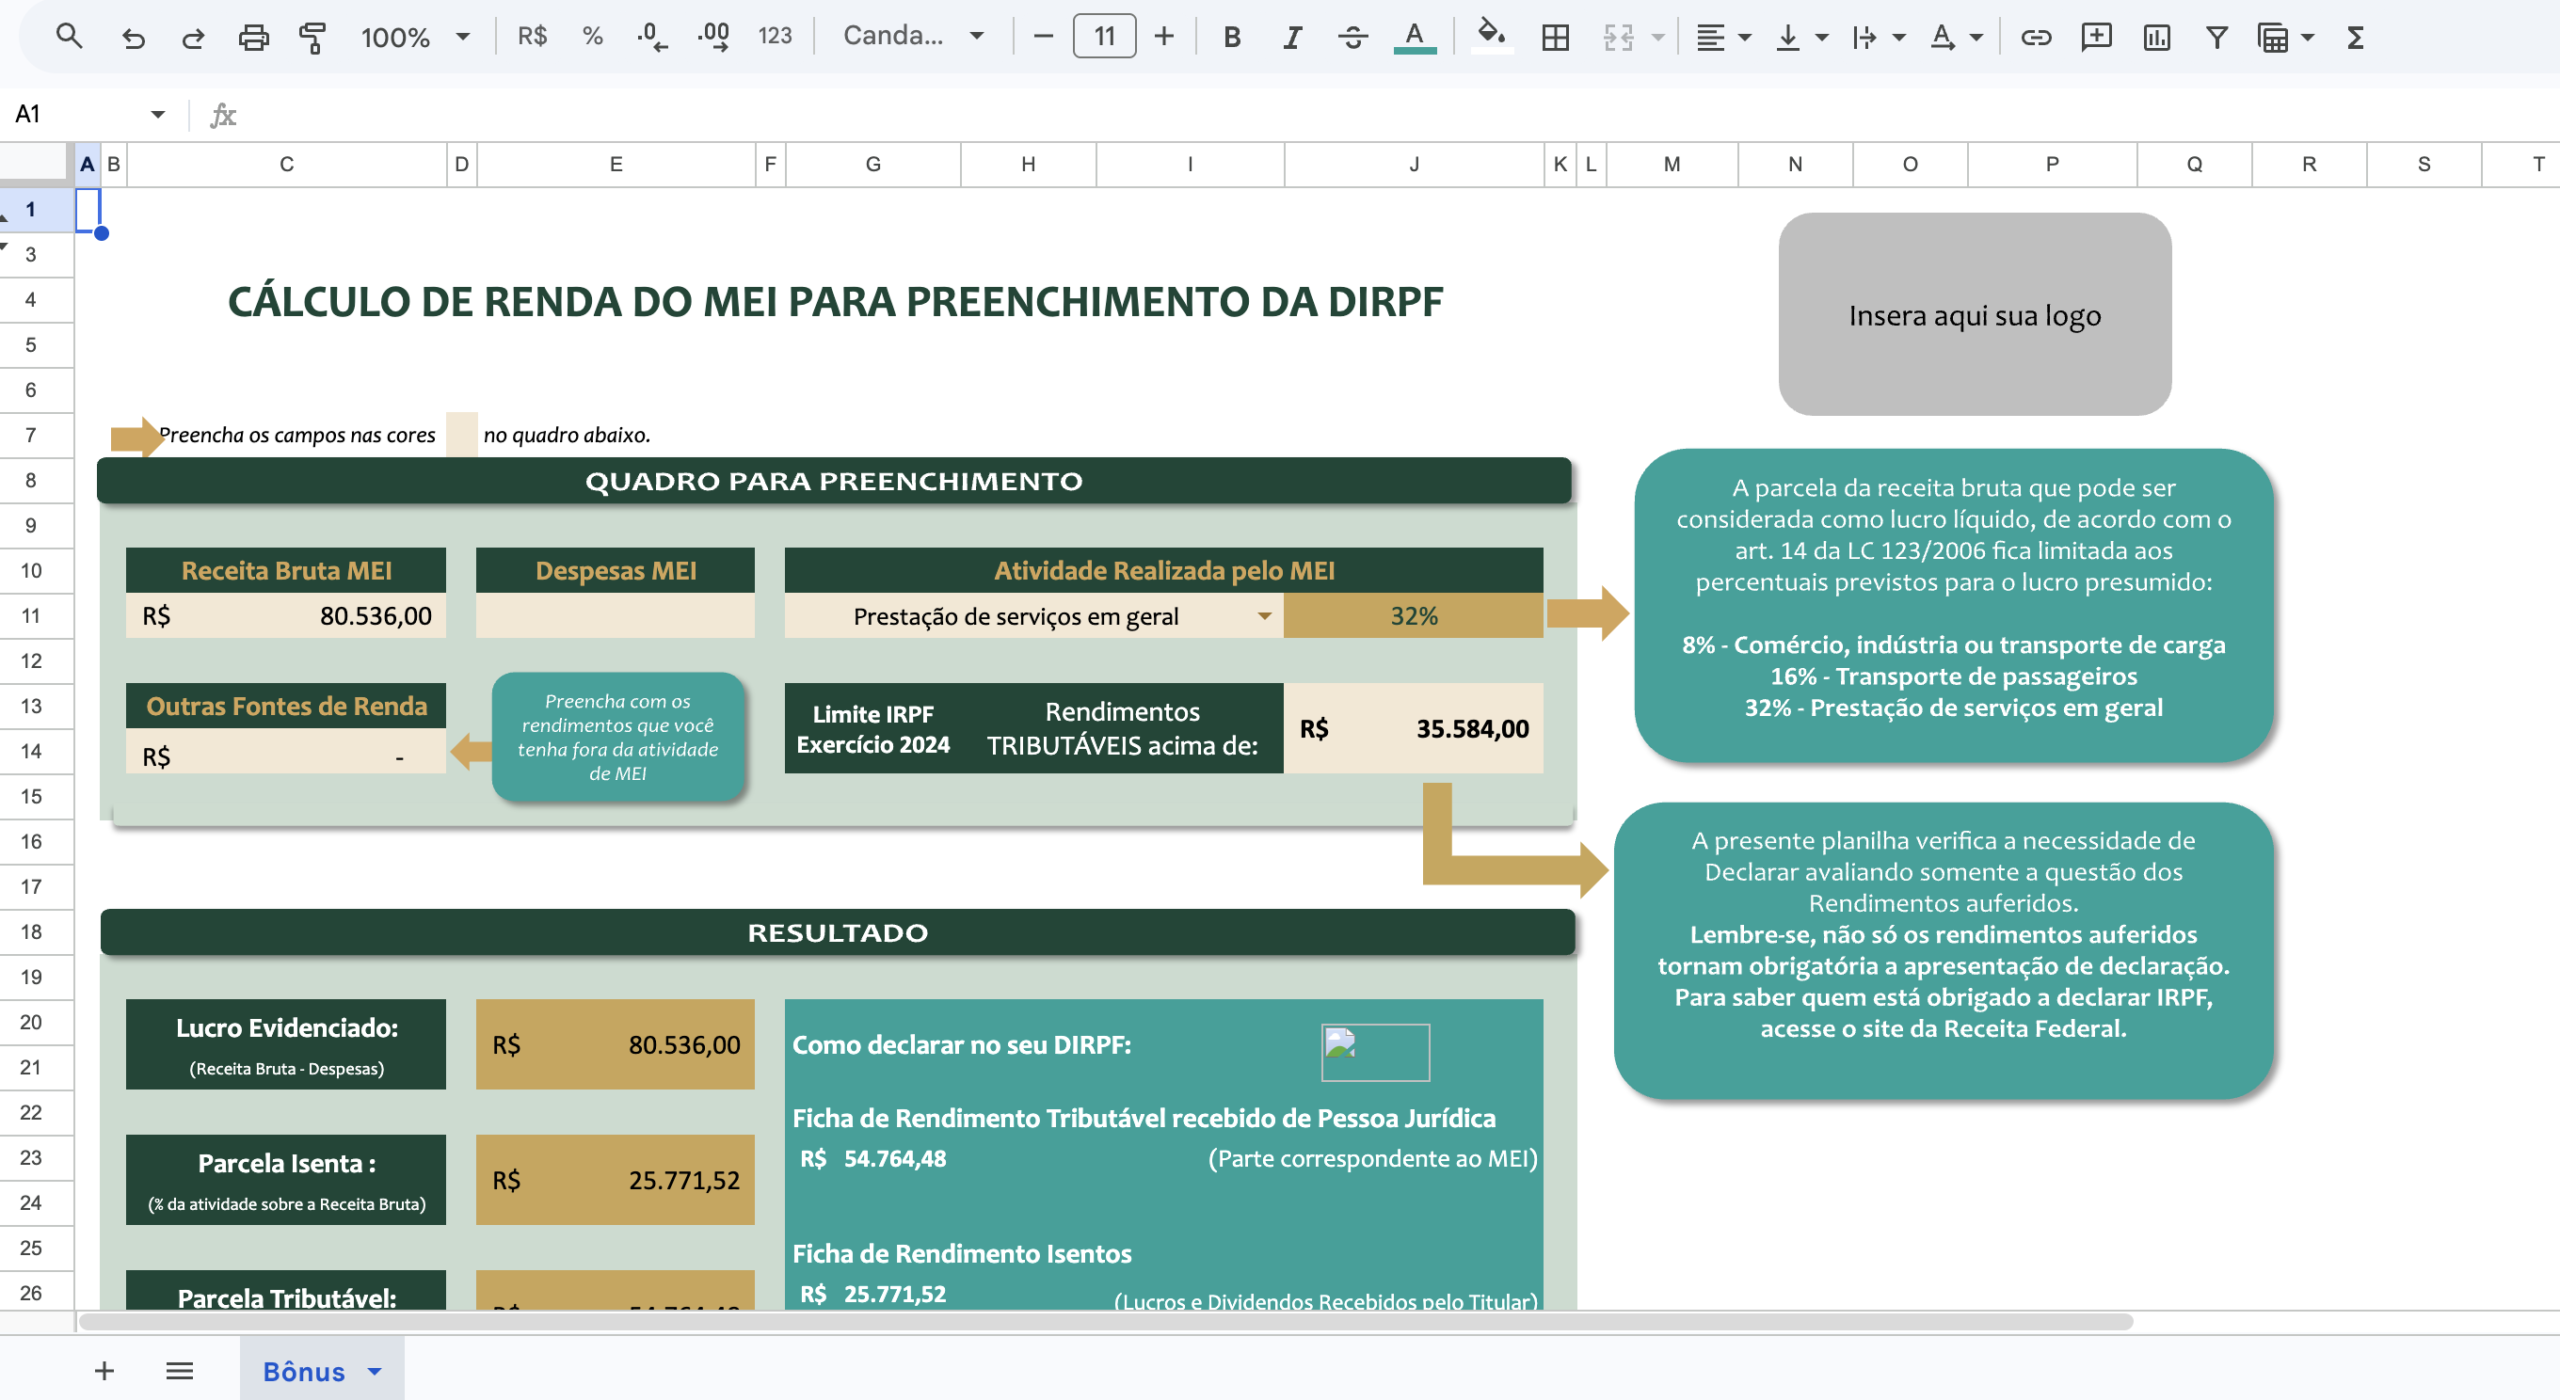This screenshot has width=2560, height=1400.
Task: Click the borders icon
Action: [1555, 37]
